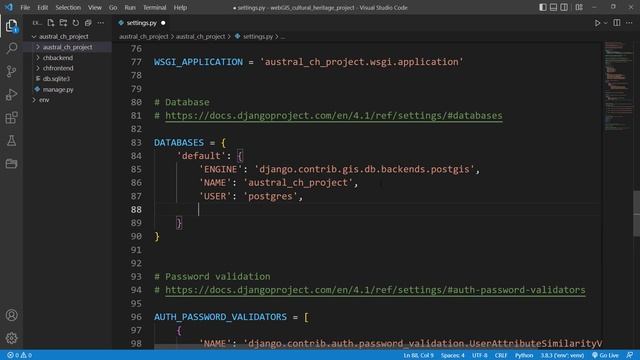Open the Explorer view in activity bar
640x360 pixels.
[11, 26]
